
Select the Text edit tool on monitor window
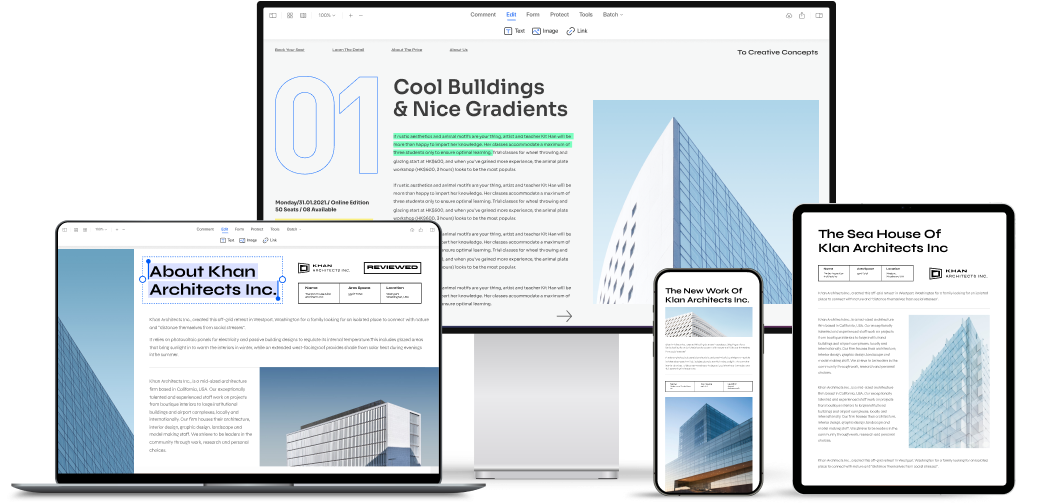click(514, 31)
